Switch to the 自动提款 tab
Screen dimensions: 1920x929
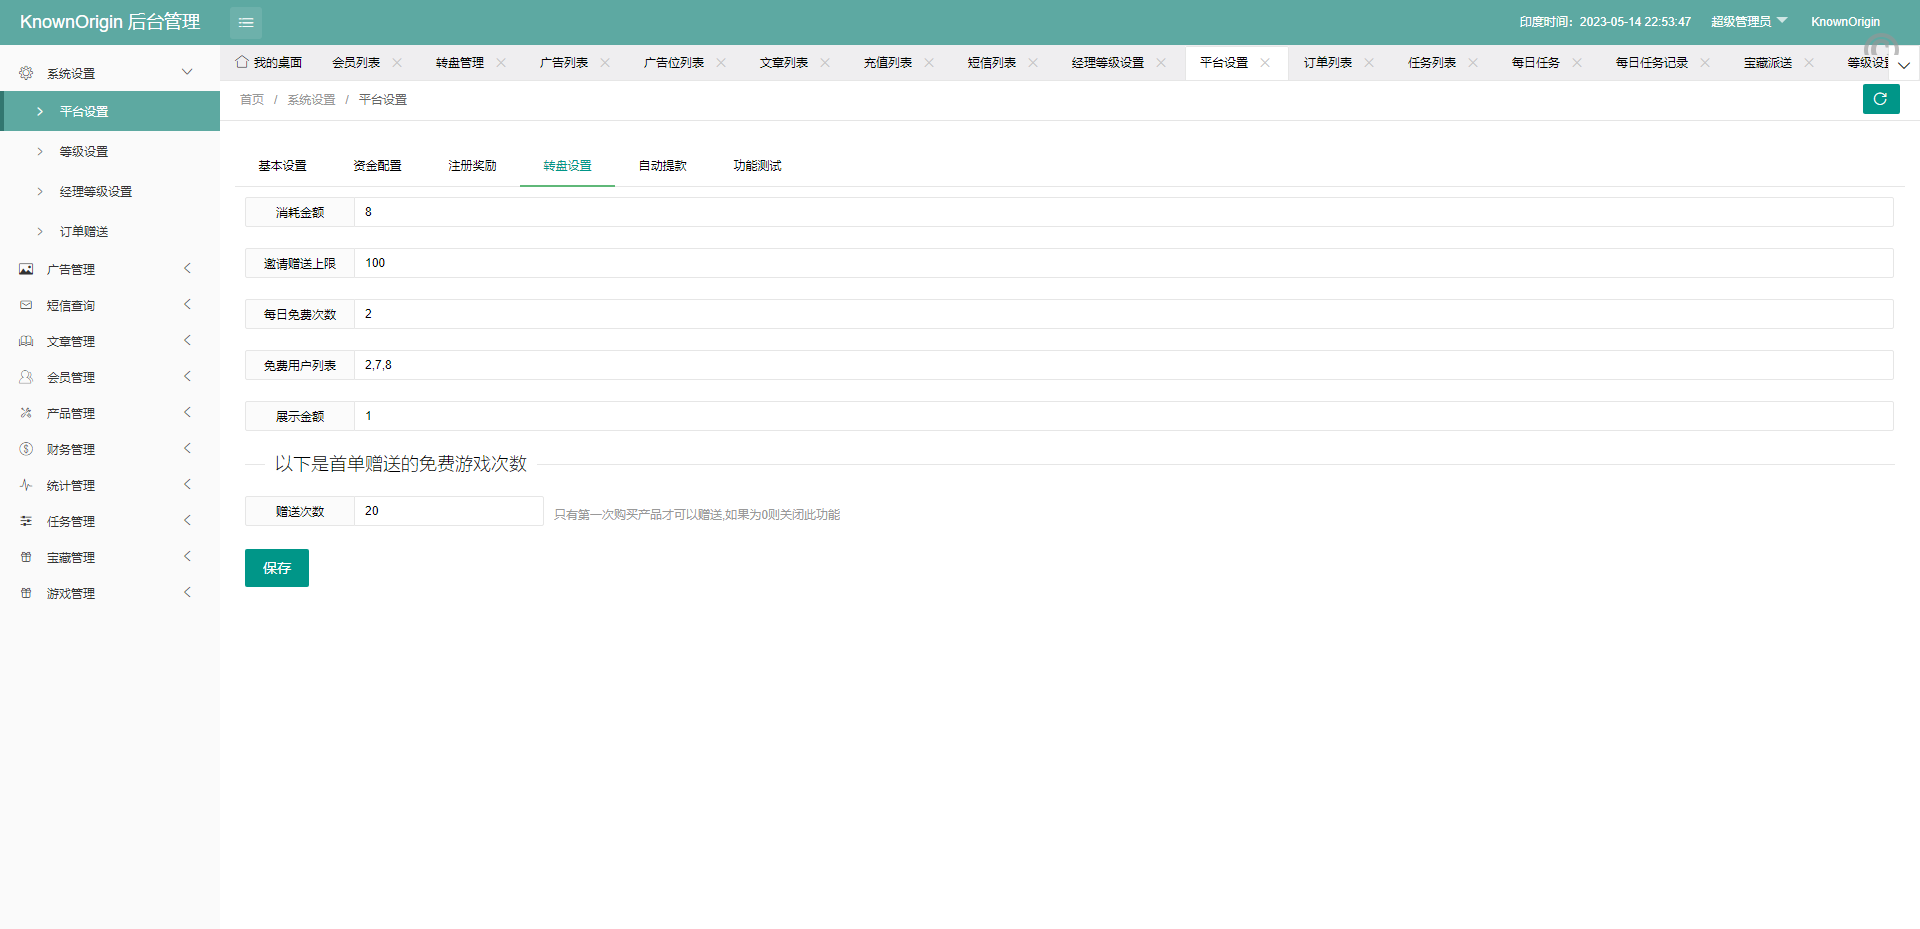[x=662, y=166]
